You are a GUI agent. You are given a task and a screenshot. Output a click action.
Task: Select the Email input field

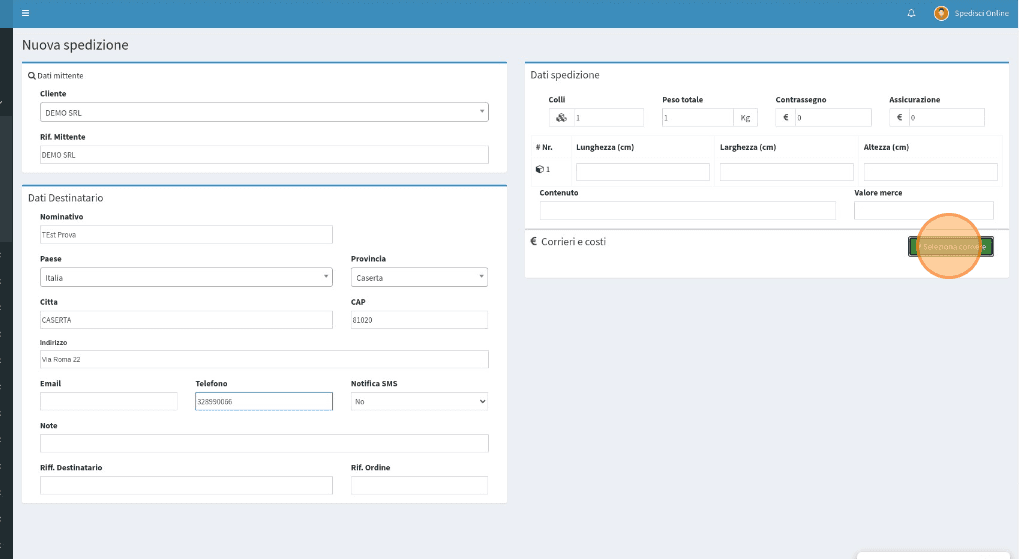point(109,401)
